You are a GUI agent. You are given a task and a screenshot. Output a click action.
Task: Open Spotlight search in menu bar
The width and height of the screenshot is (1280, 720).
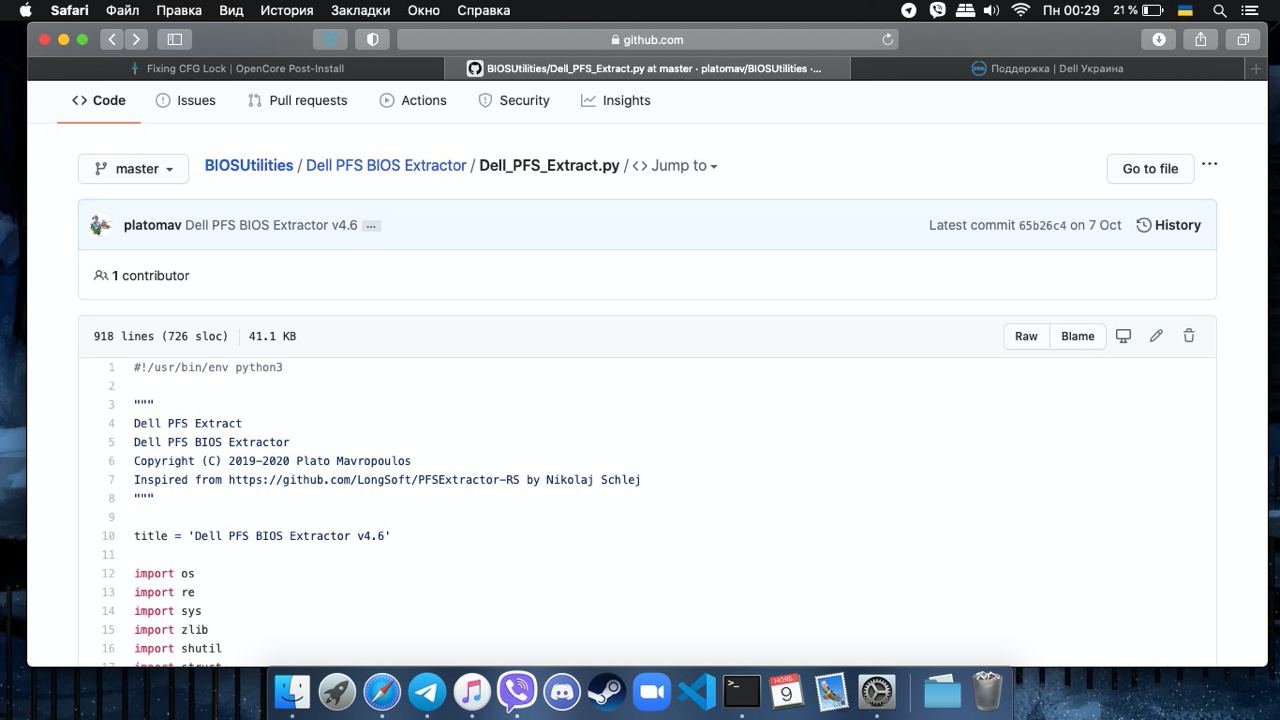tap(1220, 10)
